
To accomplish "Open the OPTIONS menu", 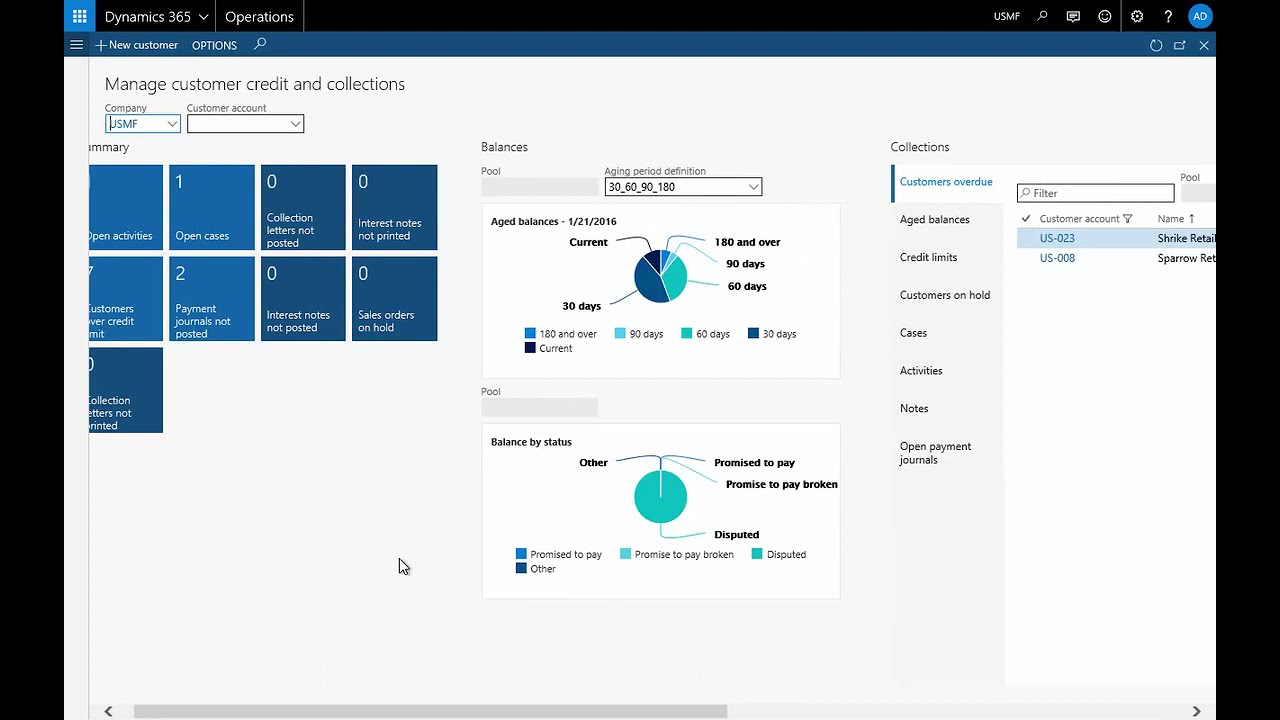I will click(x=214, y=45).
